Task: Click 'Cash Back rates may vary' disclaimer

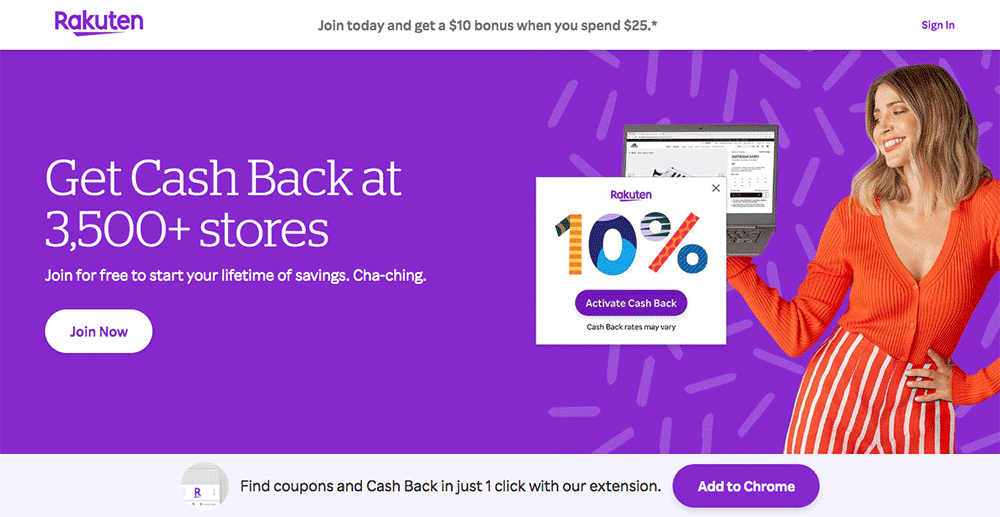Action: coord(631,327)
